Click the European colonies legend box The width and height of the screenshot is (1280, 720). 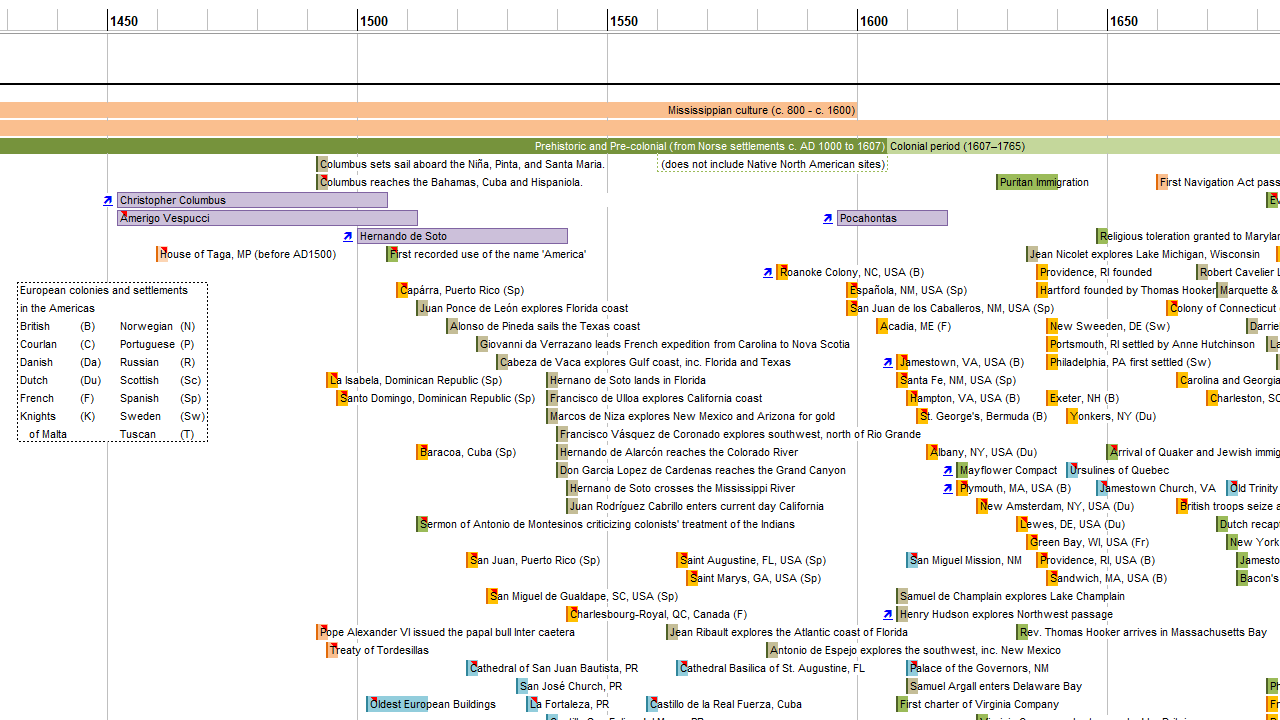(112, 362)
